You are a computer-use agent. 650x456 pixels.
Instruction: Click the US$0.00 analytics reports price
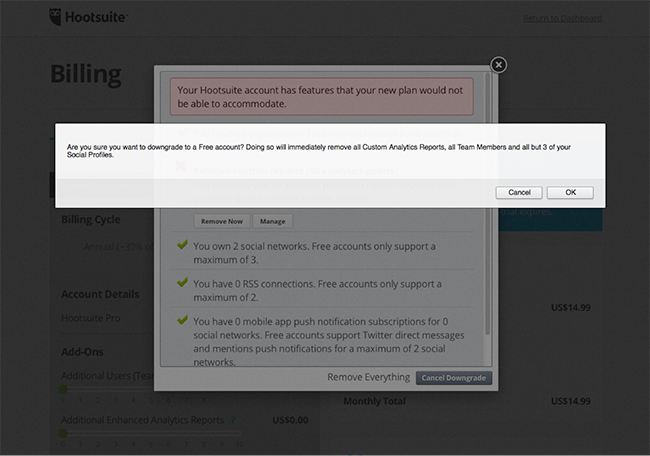290,420
